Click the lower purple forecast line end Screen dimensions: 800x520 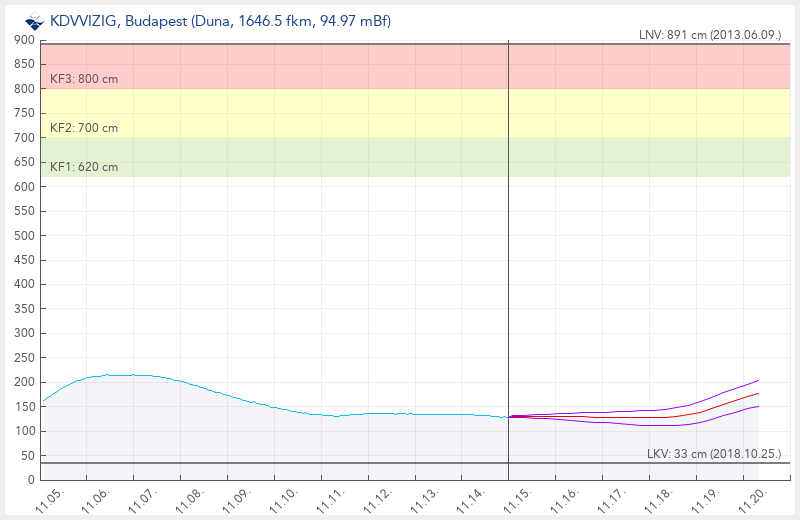758,406
